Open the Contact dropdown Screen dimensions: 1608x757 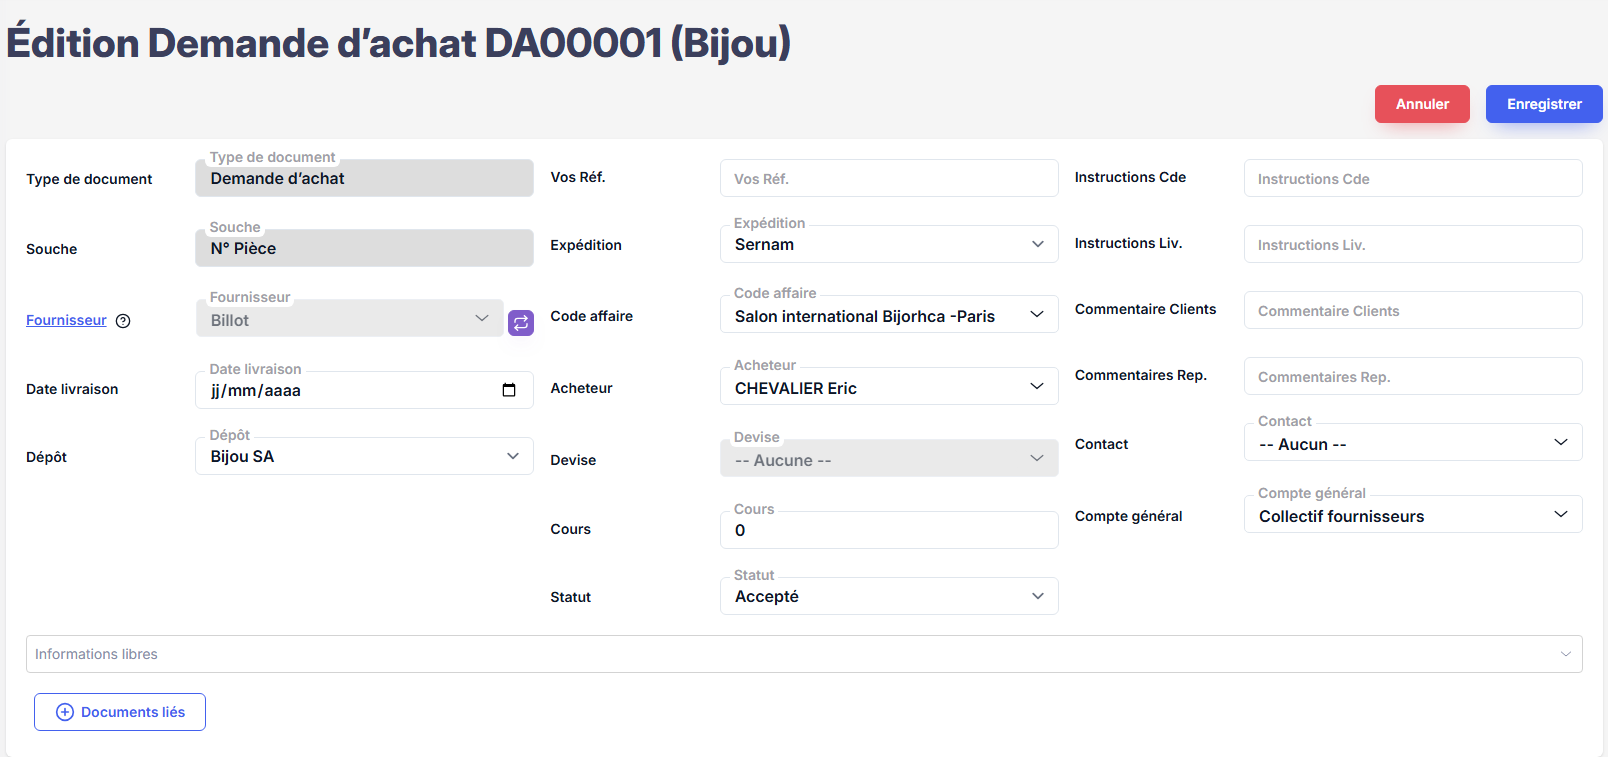pyautogui.click(x=1412, y=444)
